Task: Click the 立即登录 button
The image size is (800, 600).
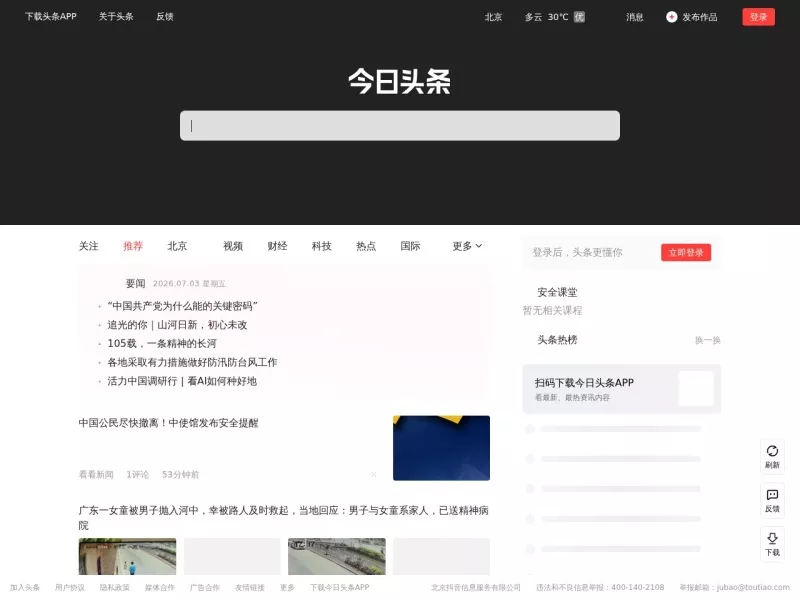Action: pos(686,253)
